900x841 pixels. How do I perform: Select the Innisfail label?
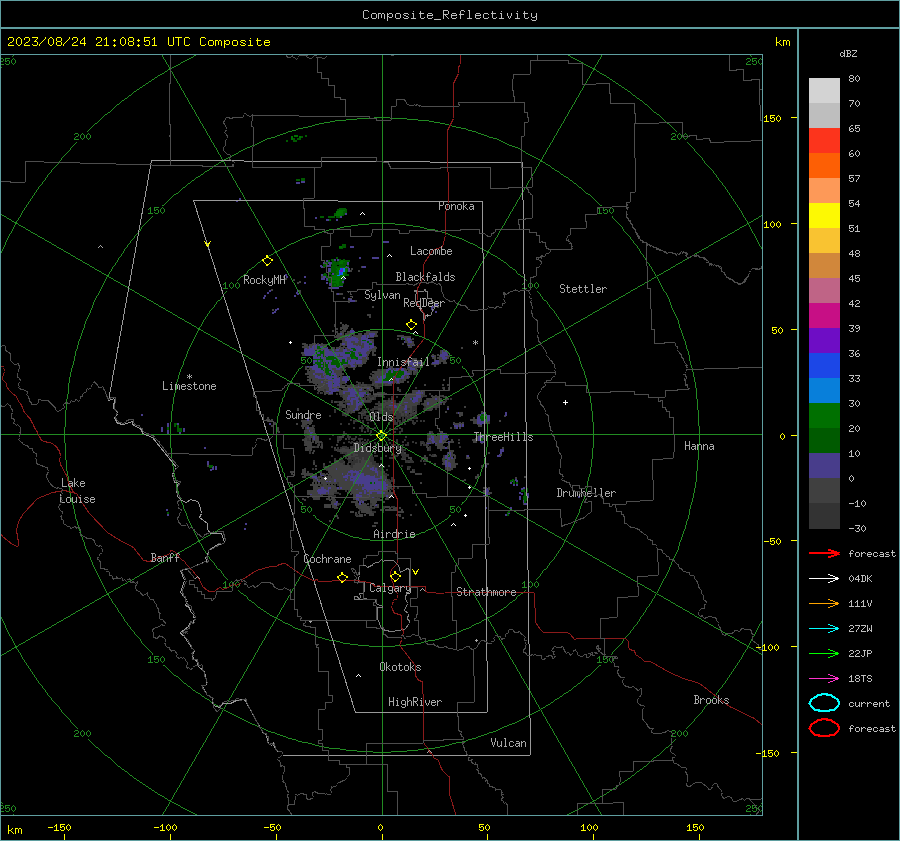[x=403, y=362]
